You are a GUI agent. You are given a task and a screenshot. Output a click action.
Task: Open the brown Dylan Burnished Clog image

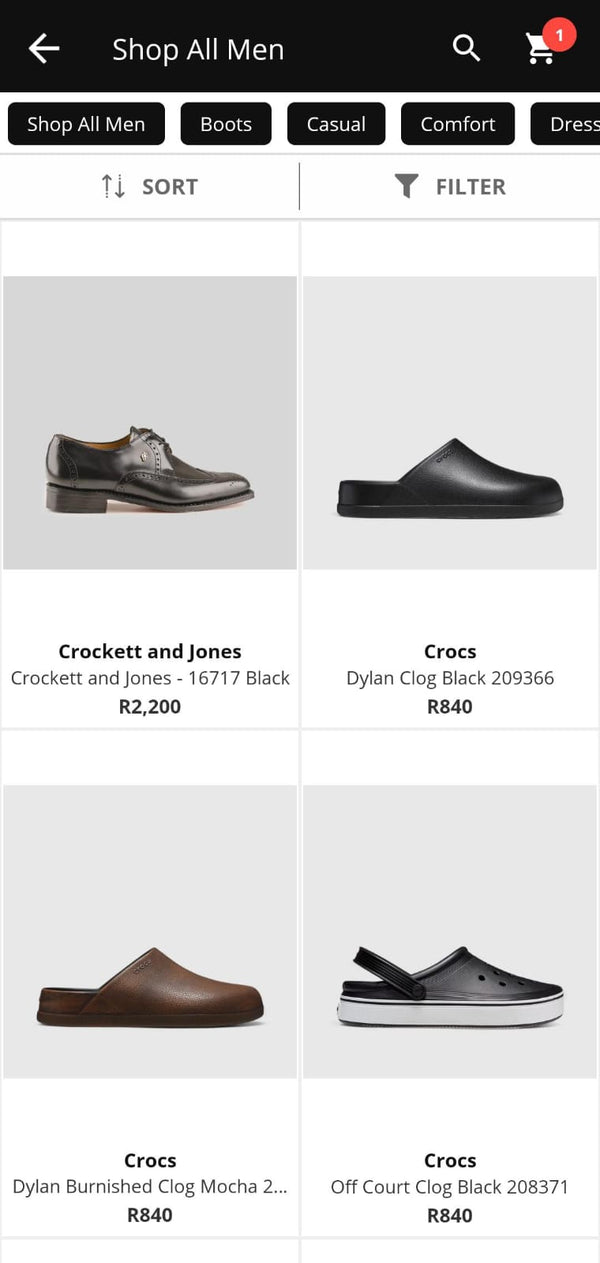150,932
